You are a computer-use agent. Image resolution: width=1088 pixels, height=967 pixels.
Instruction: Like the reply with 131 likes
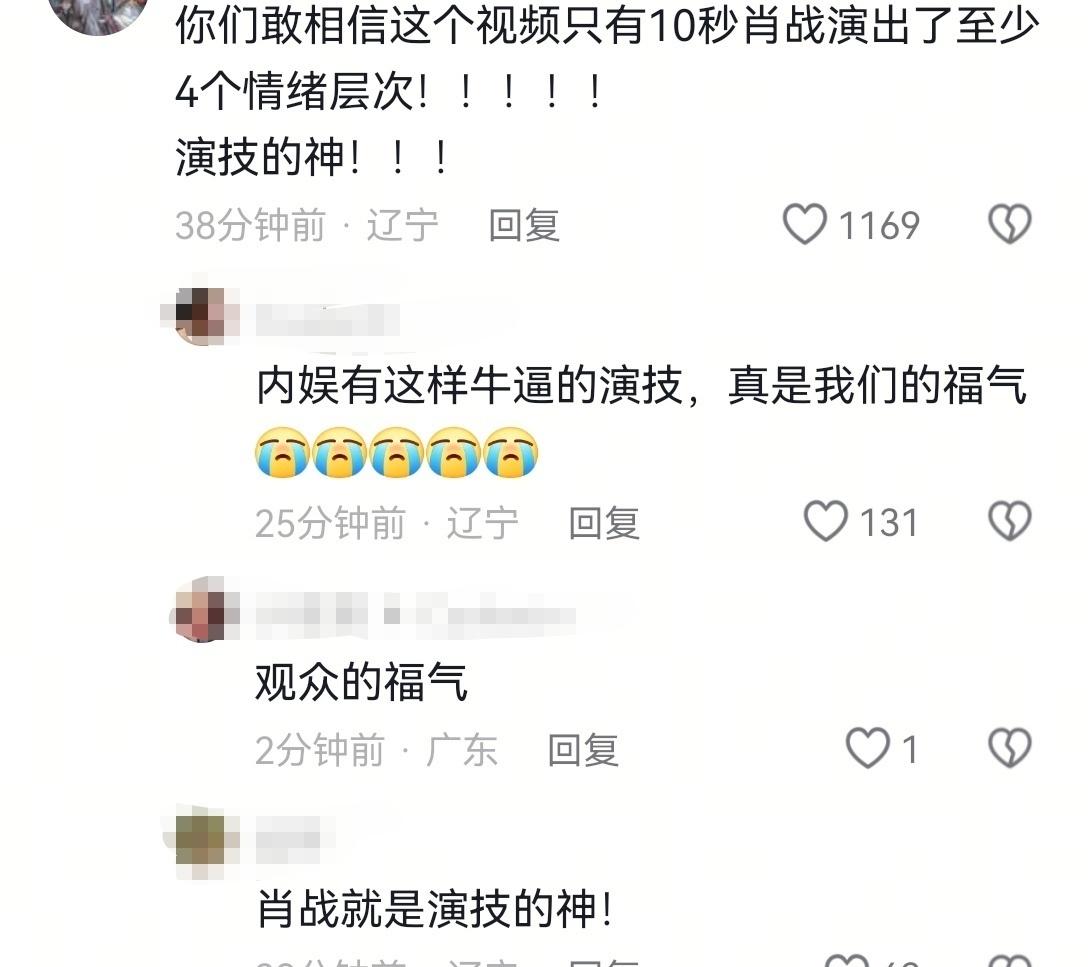click(826, 521)
